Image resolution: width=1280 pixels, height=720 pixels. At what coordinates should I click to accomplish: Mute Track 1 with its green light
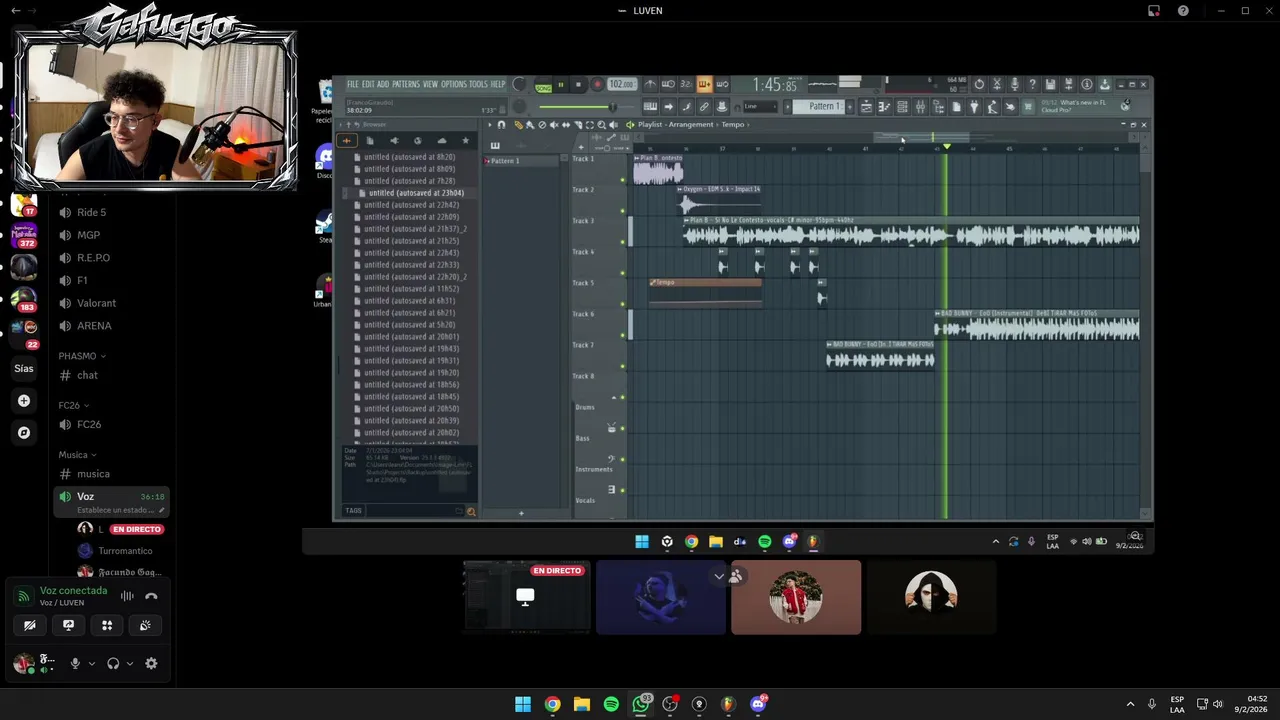click(x=623, y=180)
